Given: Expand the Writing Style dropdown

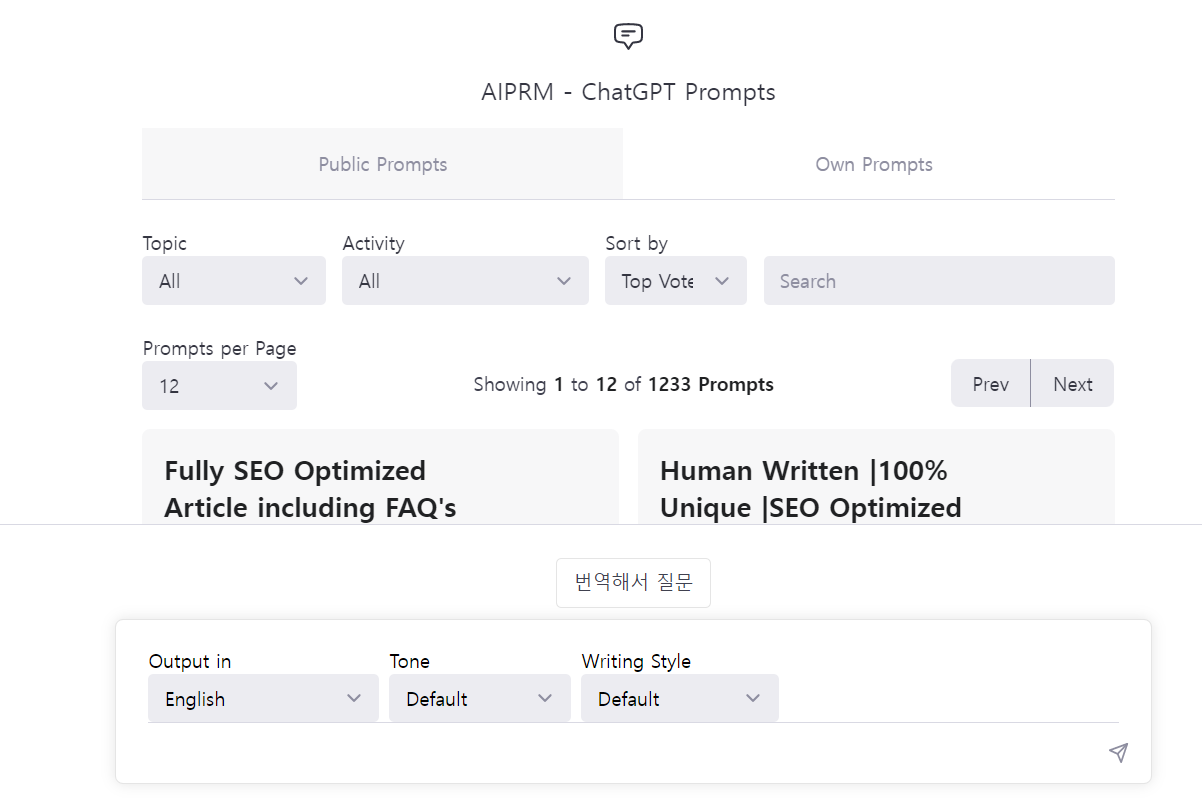Looking at the screenshot, I should click(679, 698).
